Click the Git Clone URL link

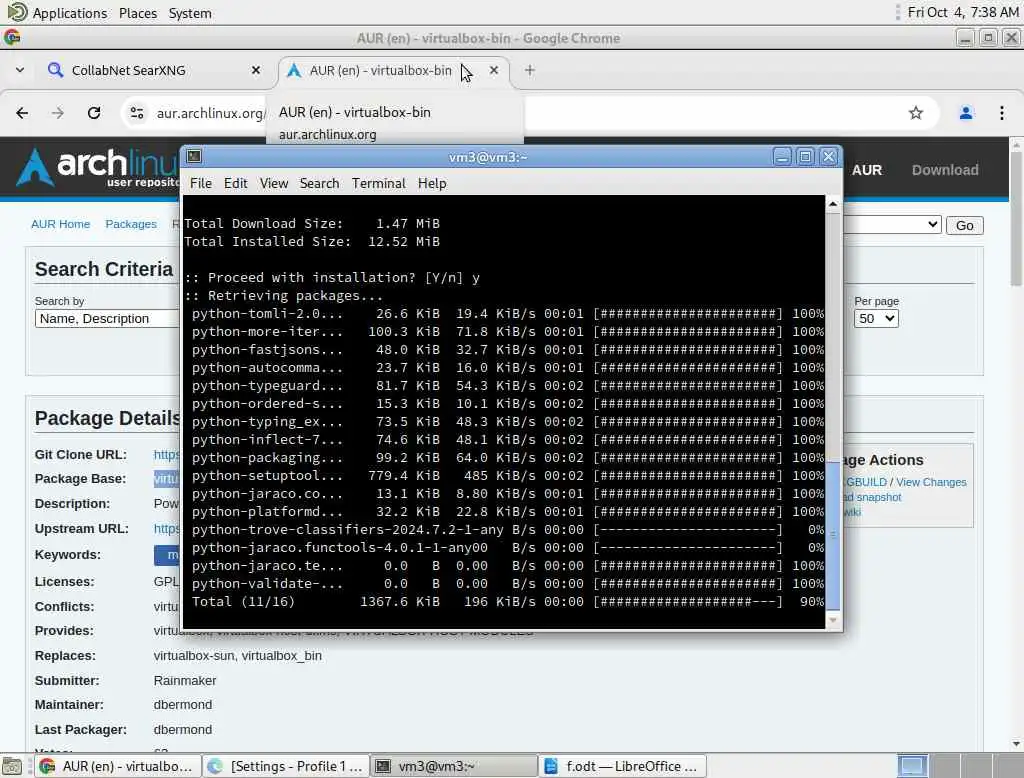click(x=167, y=455)
